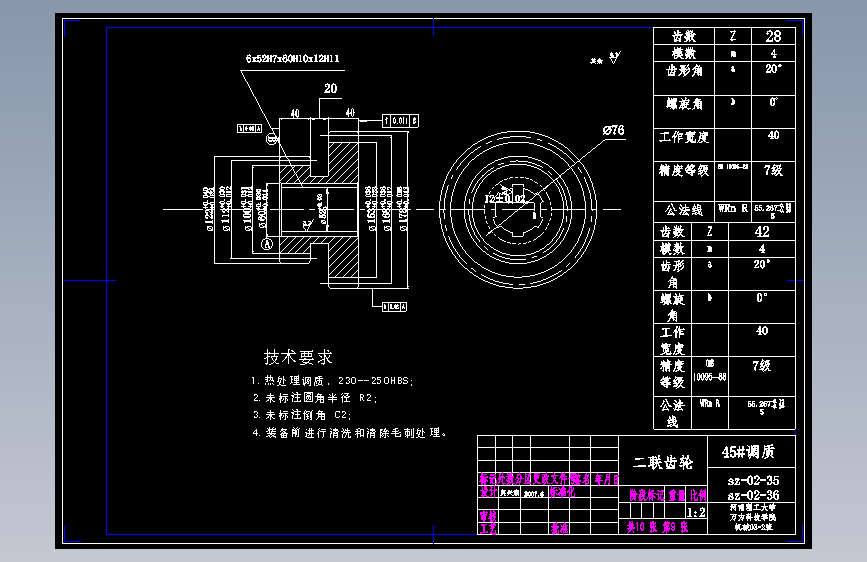Select the university name in title block
This screenshot has width=867, height=562.
click(753, 507)
